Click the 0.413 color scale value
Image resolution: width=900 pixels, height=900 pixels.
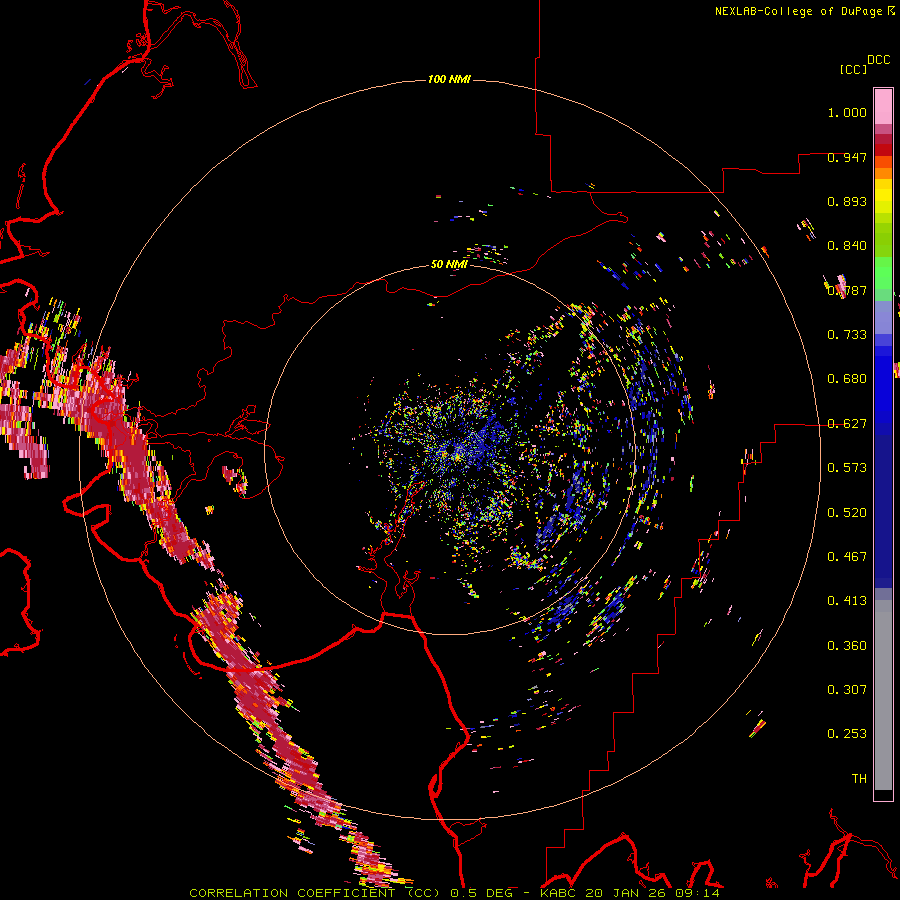pyautogui.click(x=847, y=601)
